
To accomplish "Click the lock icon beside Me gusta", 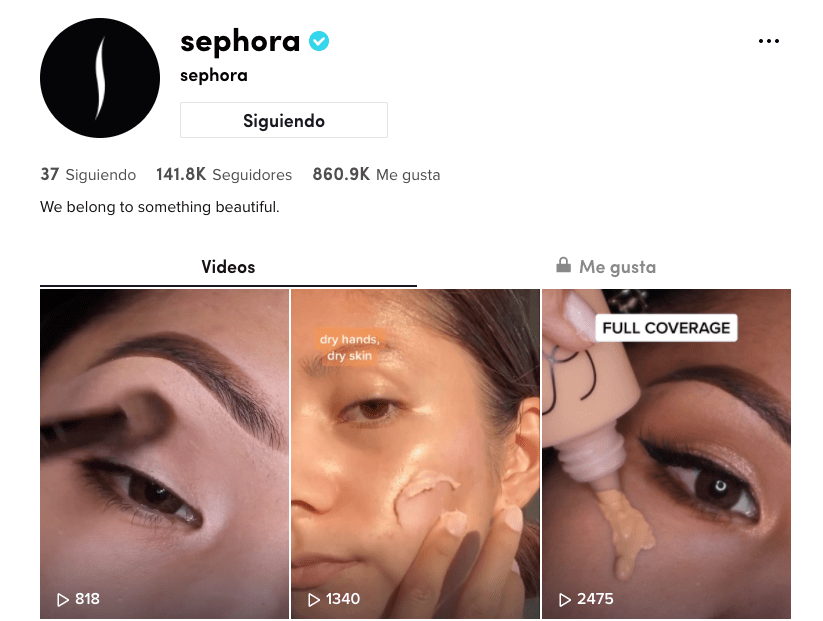I will point(563,265).
